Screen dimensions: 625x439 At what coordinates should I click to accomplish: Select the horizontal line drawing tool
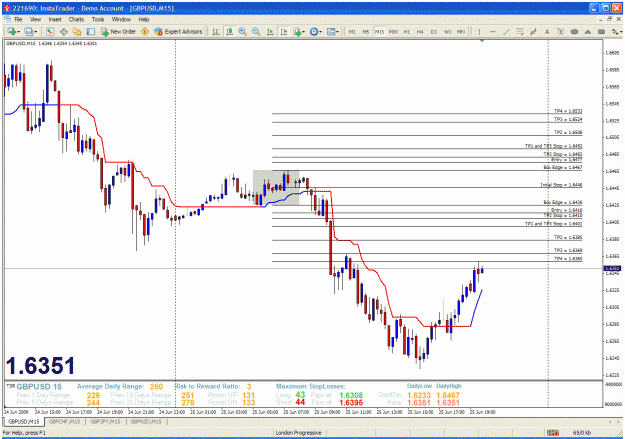(493, 31)
